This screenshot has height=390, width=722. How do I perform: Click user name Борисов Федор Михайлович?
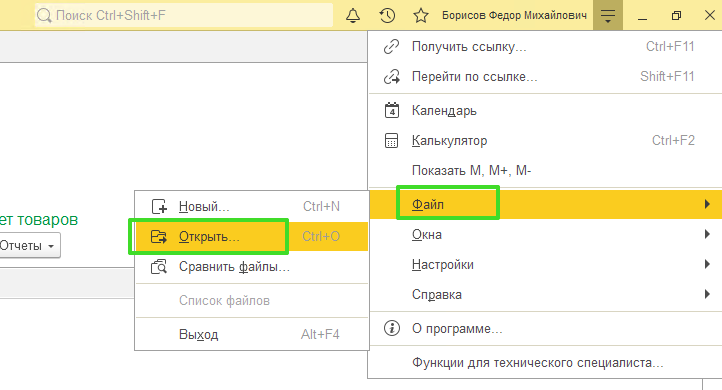[514, 16]
